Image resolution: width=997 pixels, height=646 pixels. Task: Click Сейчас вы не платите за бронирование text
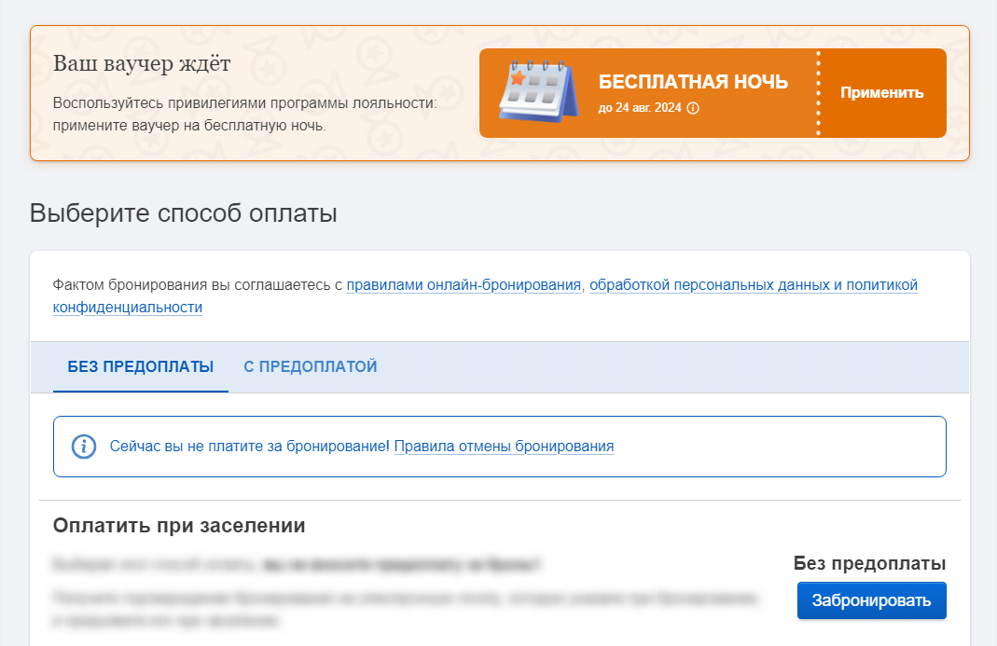point(249,446)
